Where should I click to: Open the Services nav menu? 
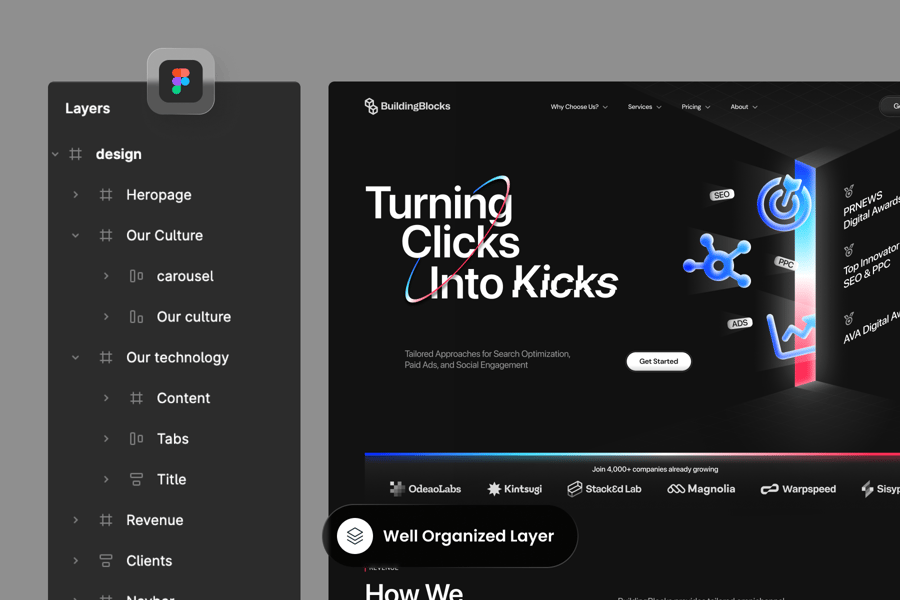coord(644,107)
